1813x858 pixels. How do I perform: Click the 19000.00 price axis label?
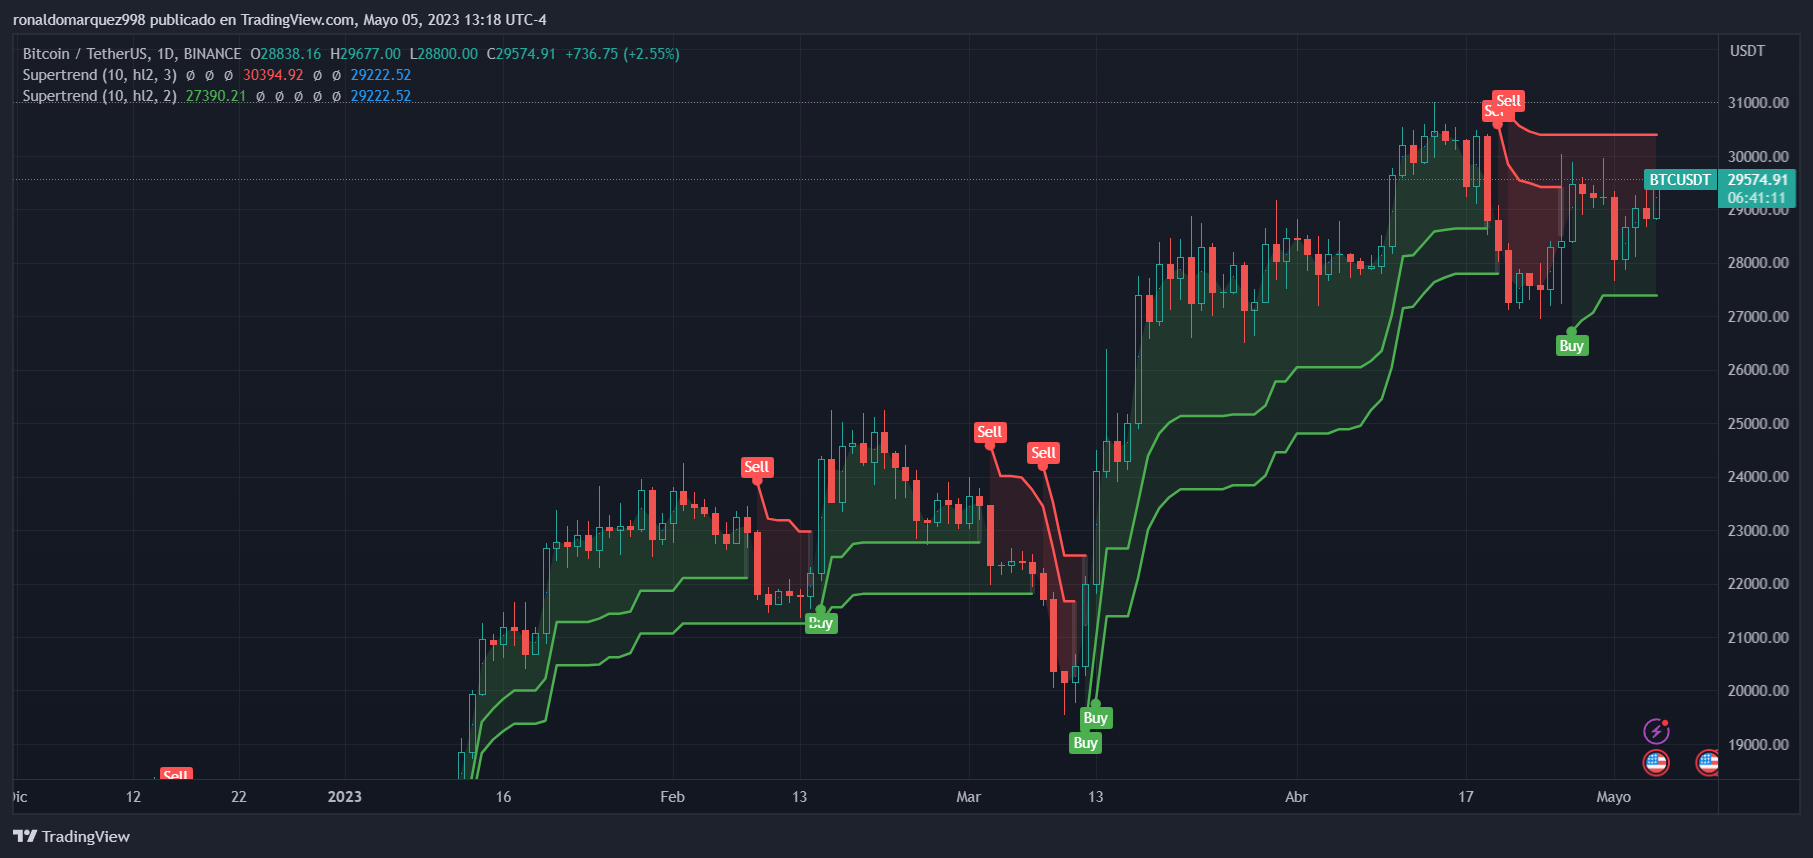pos(1758,745)
